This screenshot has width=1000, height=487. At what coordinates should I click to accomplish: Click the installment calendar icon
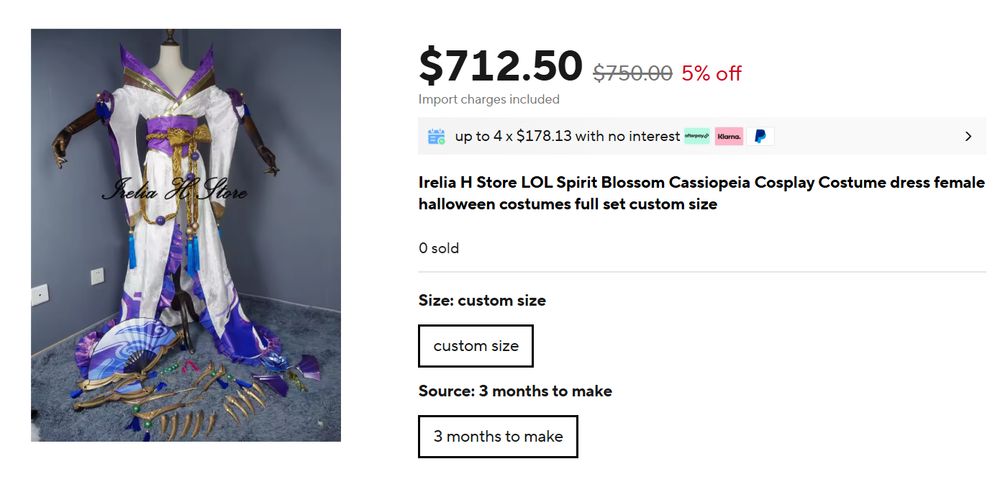436,136
